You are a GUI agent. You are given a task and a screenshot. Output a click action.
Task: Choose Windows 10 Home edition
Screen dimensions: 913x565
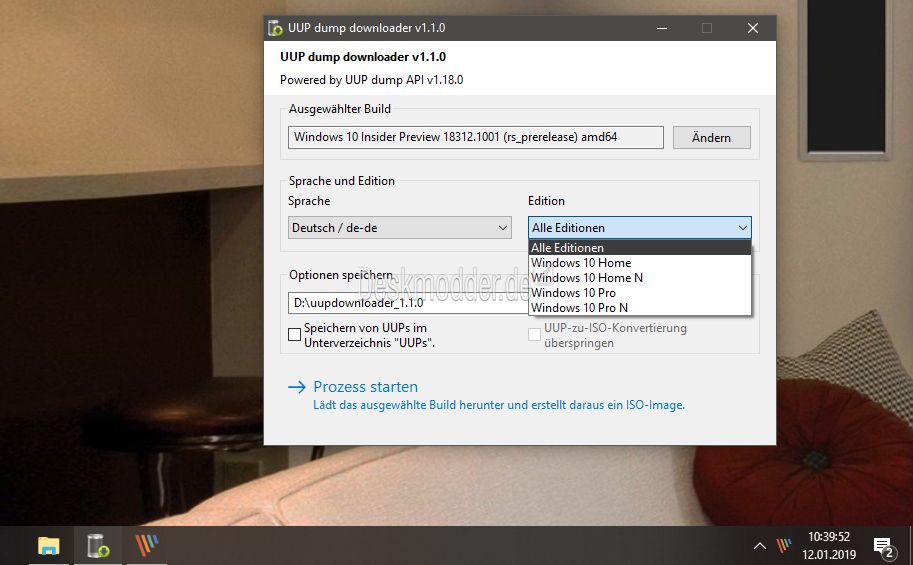639,263
